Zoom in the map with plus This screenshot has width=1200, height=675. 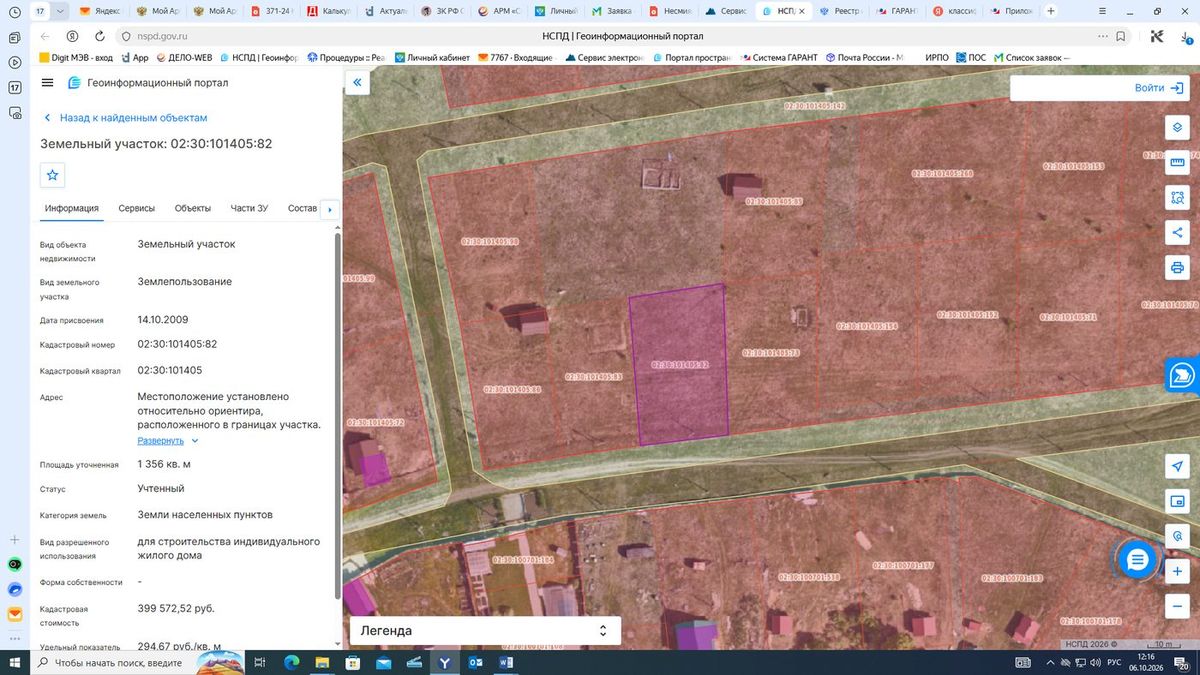tap(1177, 571)
